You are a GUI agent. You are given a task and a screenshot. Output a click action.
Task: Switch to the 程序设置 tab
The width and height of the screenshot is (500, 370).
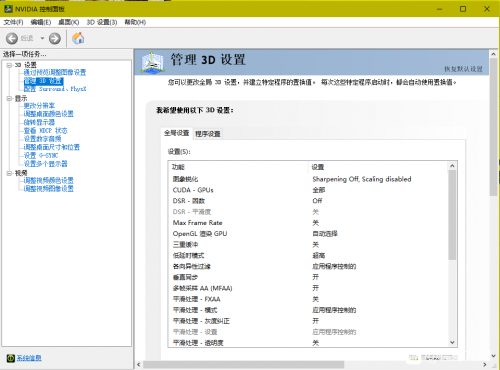(x=208, y=134)
